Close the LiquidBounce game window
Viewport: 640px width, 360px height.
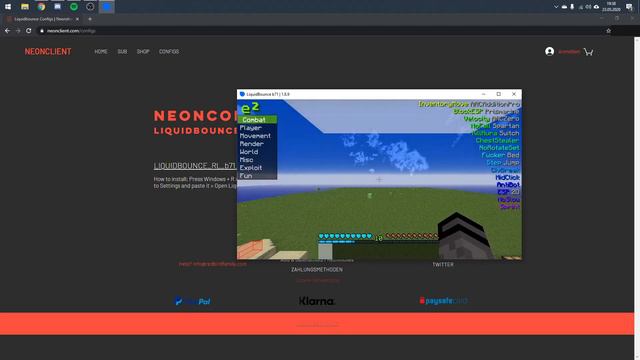coord(514,94)
